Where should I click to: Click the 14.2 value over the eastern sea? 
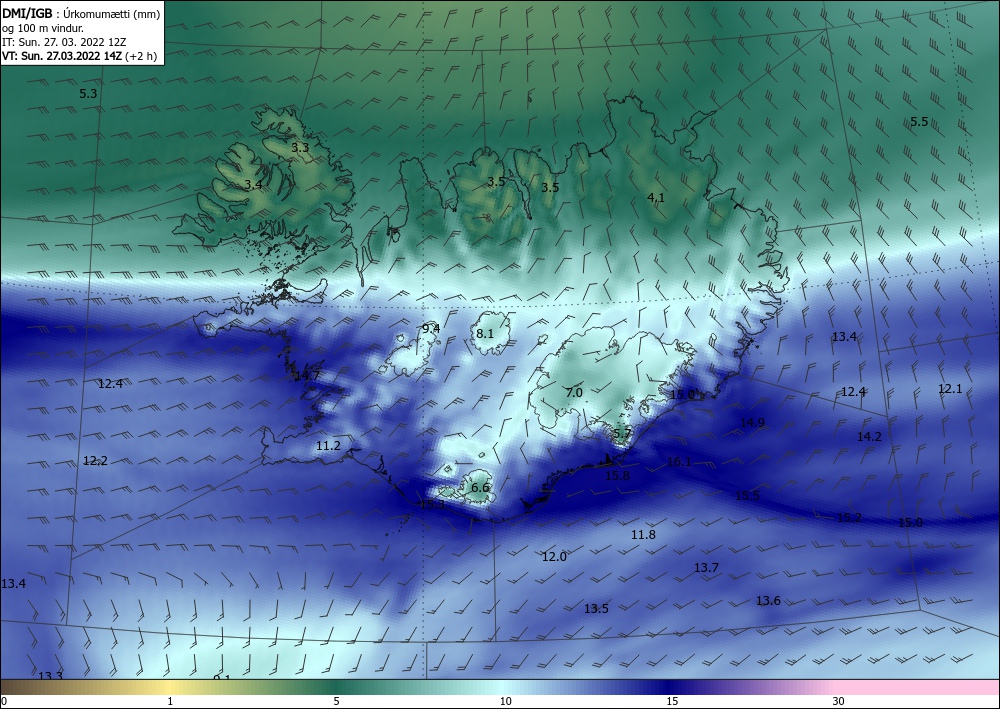pos(869,437)
